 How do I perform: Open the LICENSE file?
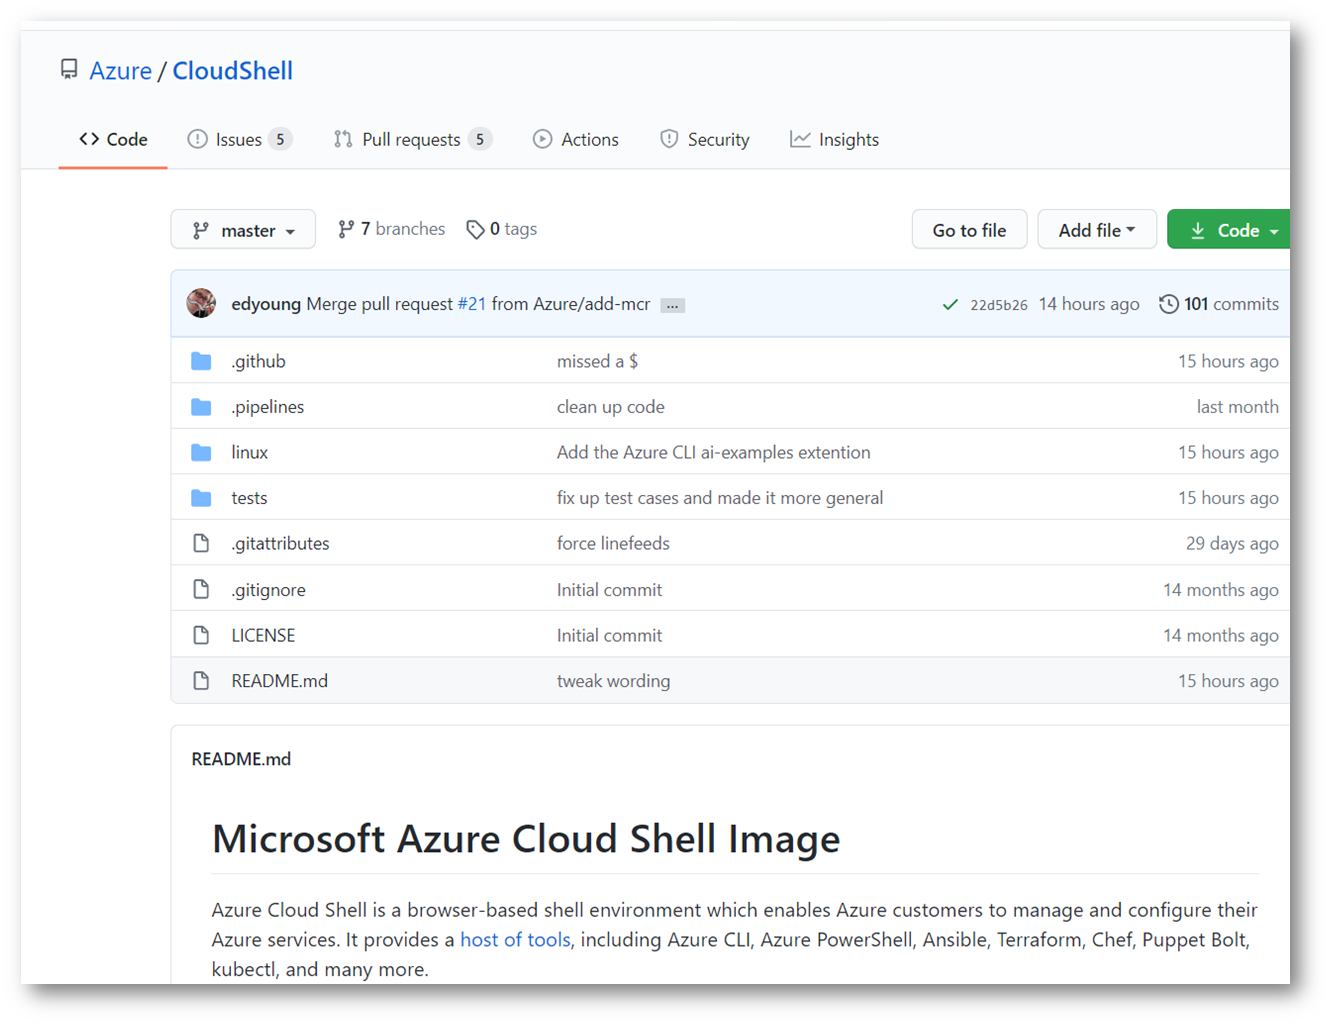(263, 635)
